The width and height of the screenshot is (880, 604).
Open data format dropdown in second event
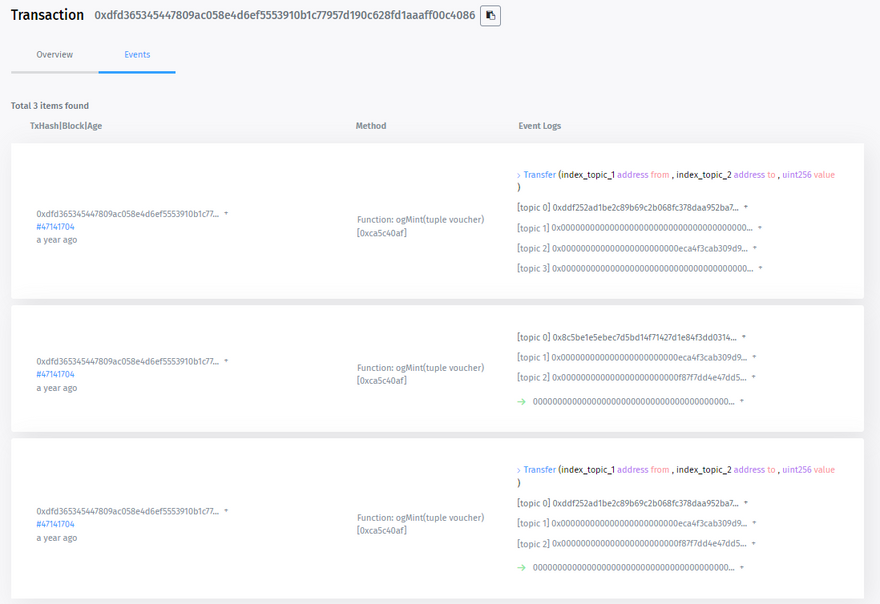point(742,402)
